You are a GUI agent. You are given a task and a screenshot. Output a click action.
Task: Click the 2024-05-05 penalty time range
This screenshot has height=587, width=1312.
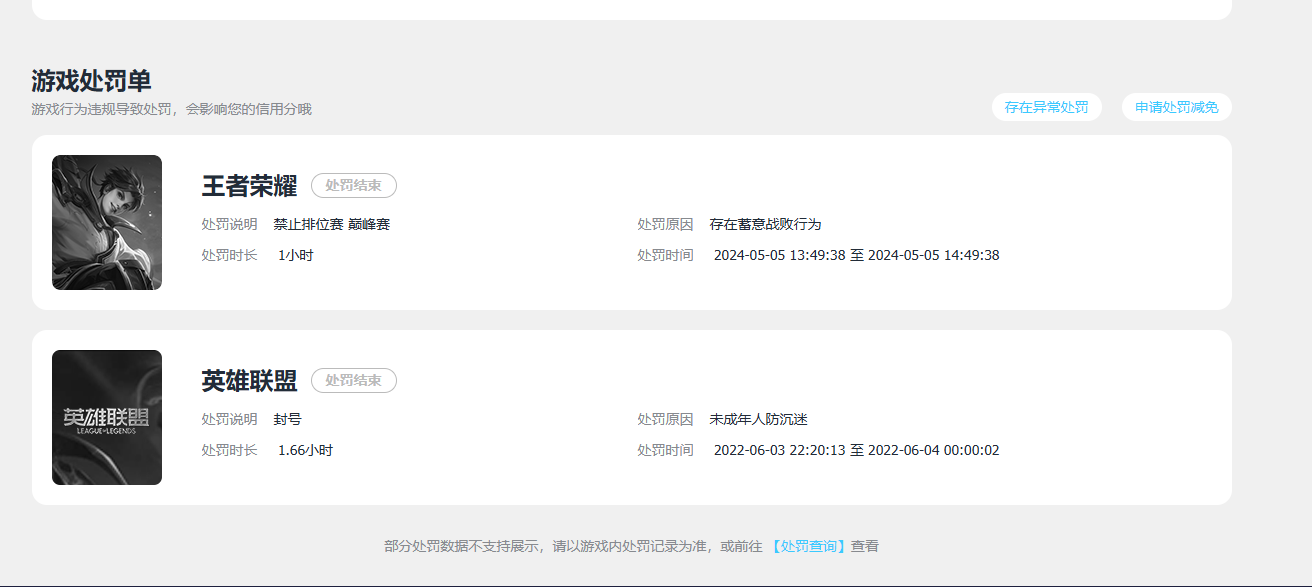(856, 255)
